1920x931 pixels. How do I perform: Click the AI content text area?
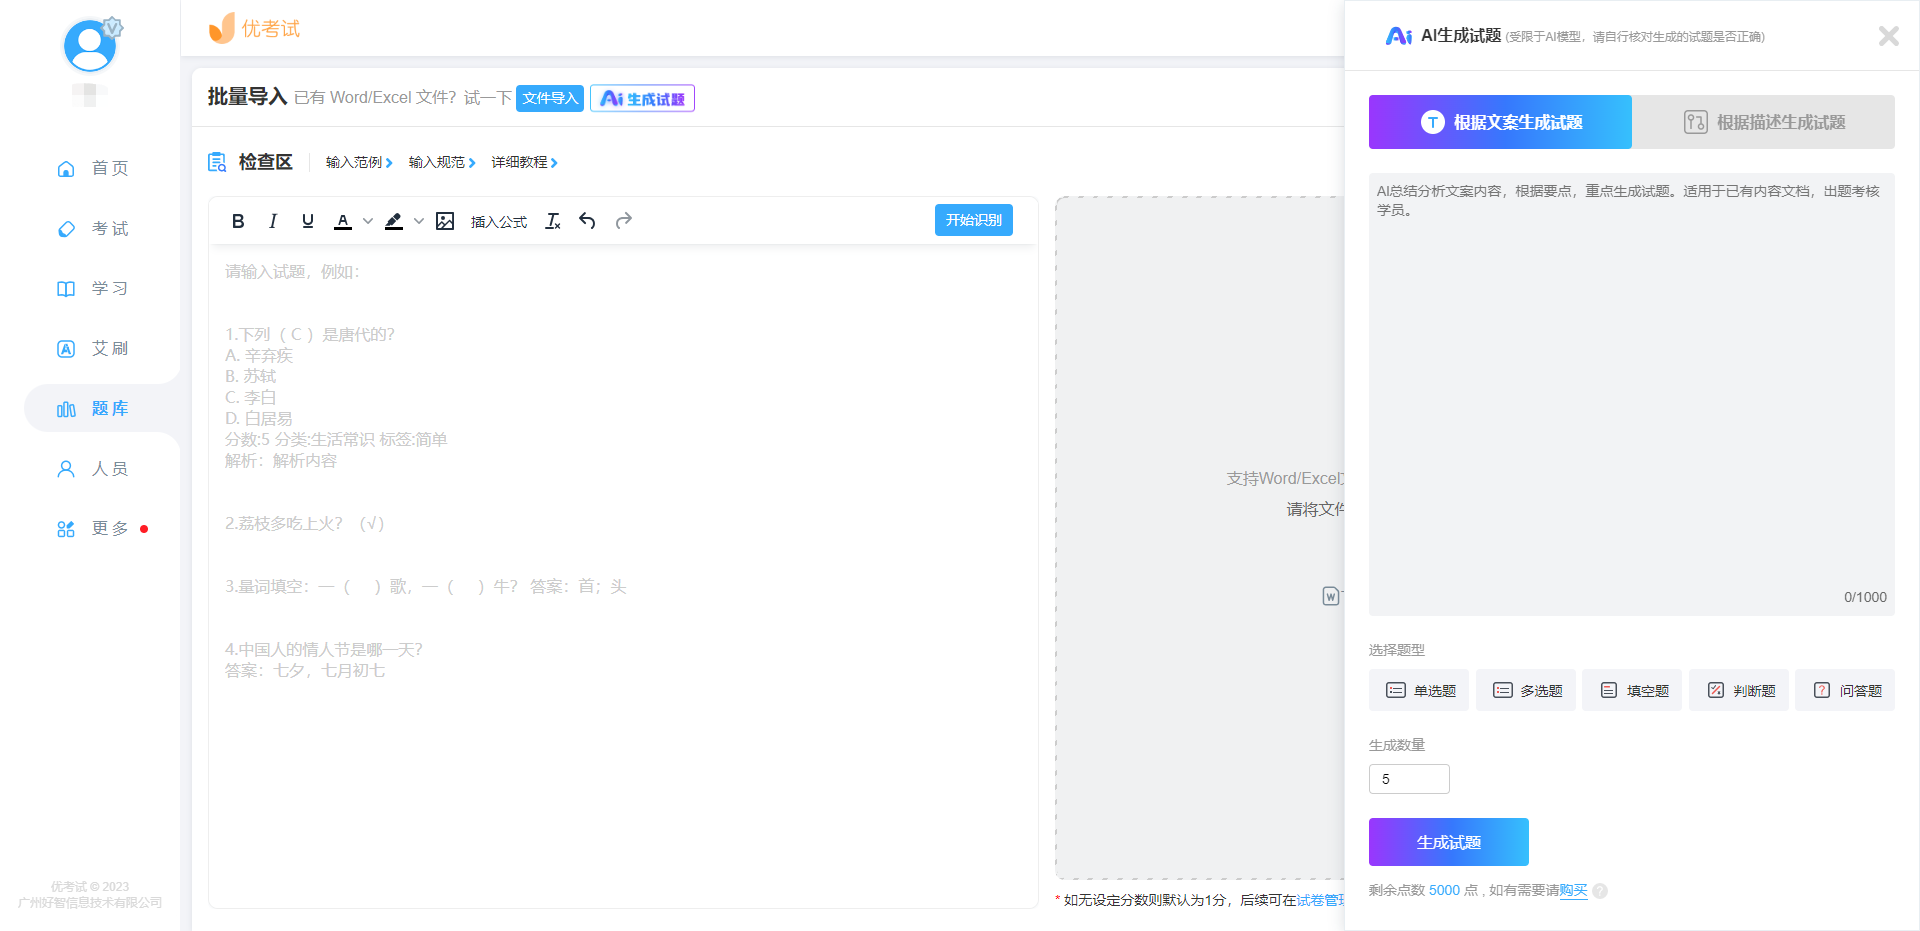pos(1631,394)
